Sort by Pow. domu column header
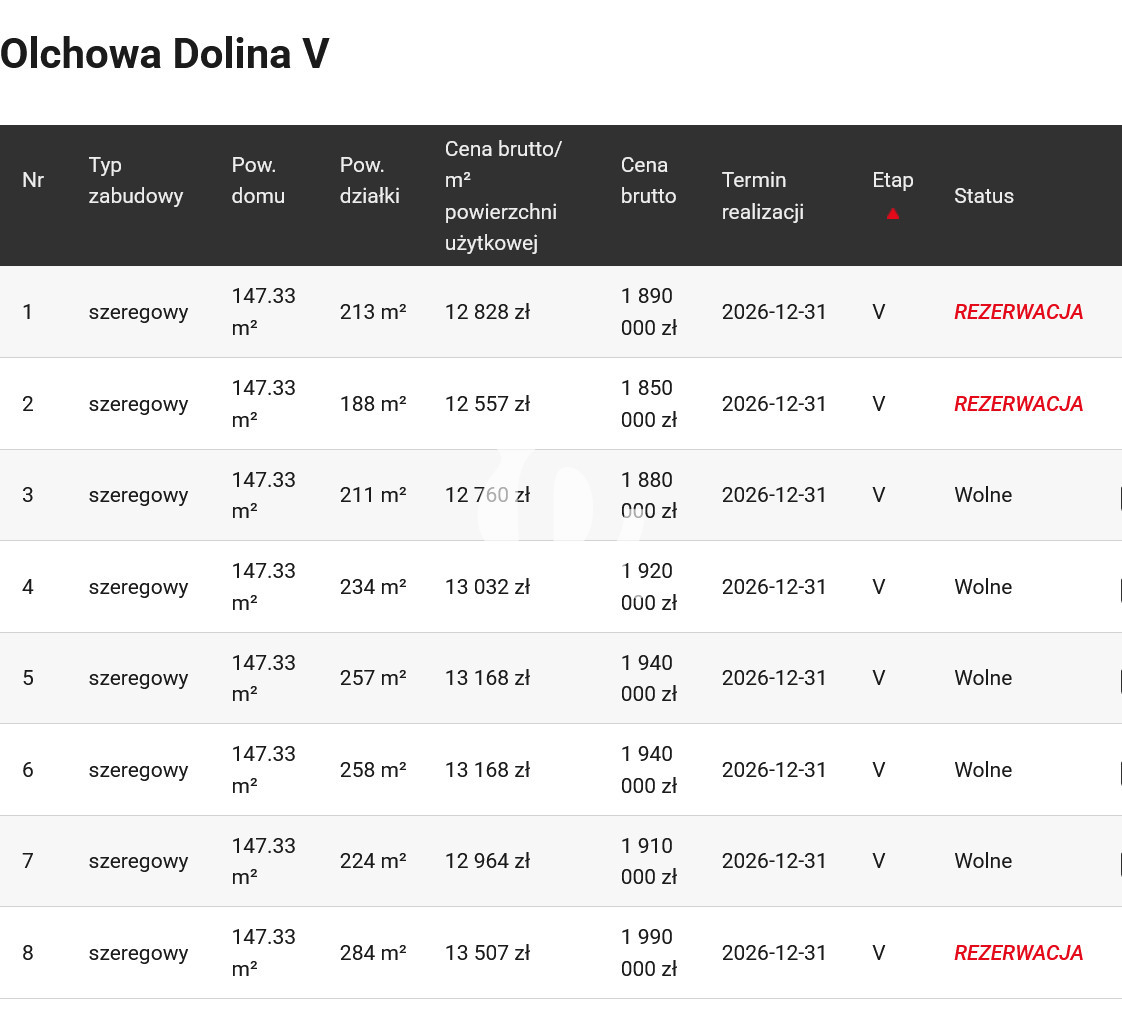The width and height of the screenshot is (1122, 1023). [x=258, y=180]
